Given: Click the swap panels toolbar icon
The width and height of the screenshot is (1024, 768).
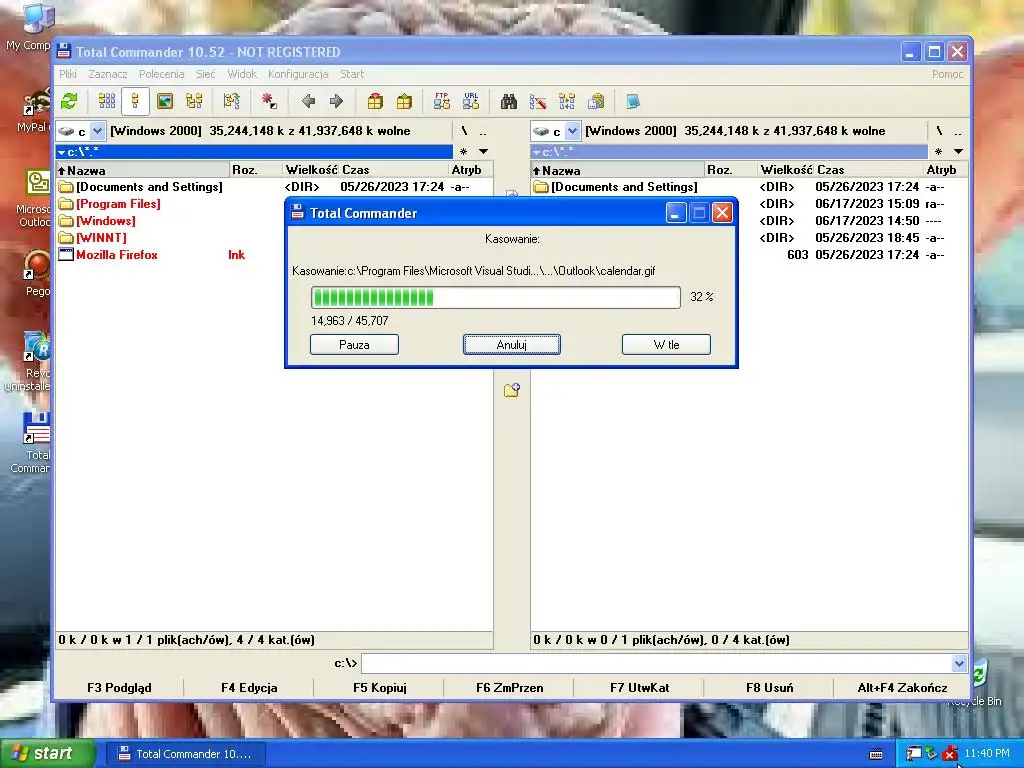Looking at the screenshot, I should pos(231,101).
